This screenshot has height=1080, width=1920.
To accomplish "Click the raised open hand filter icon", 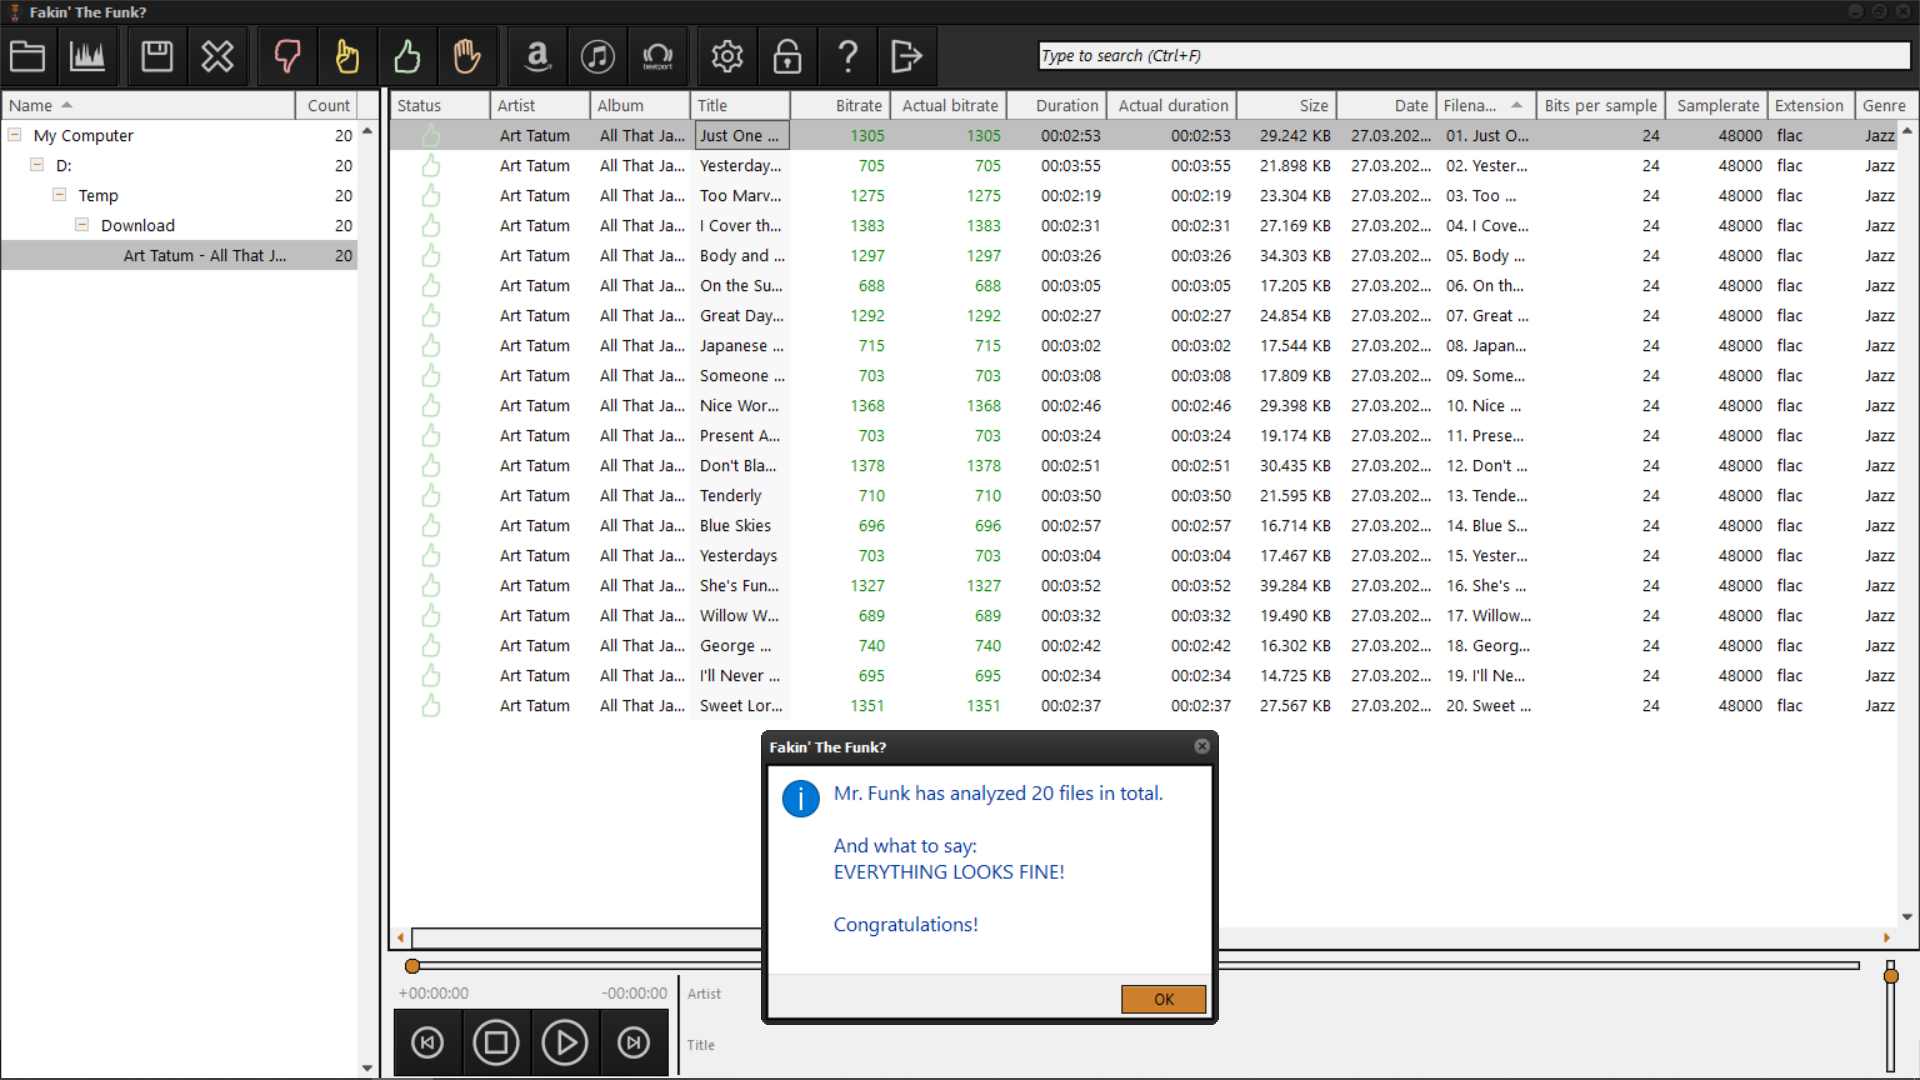I will 467,56.
